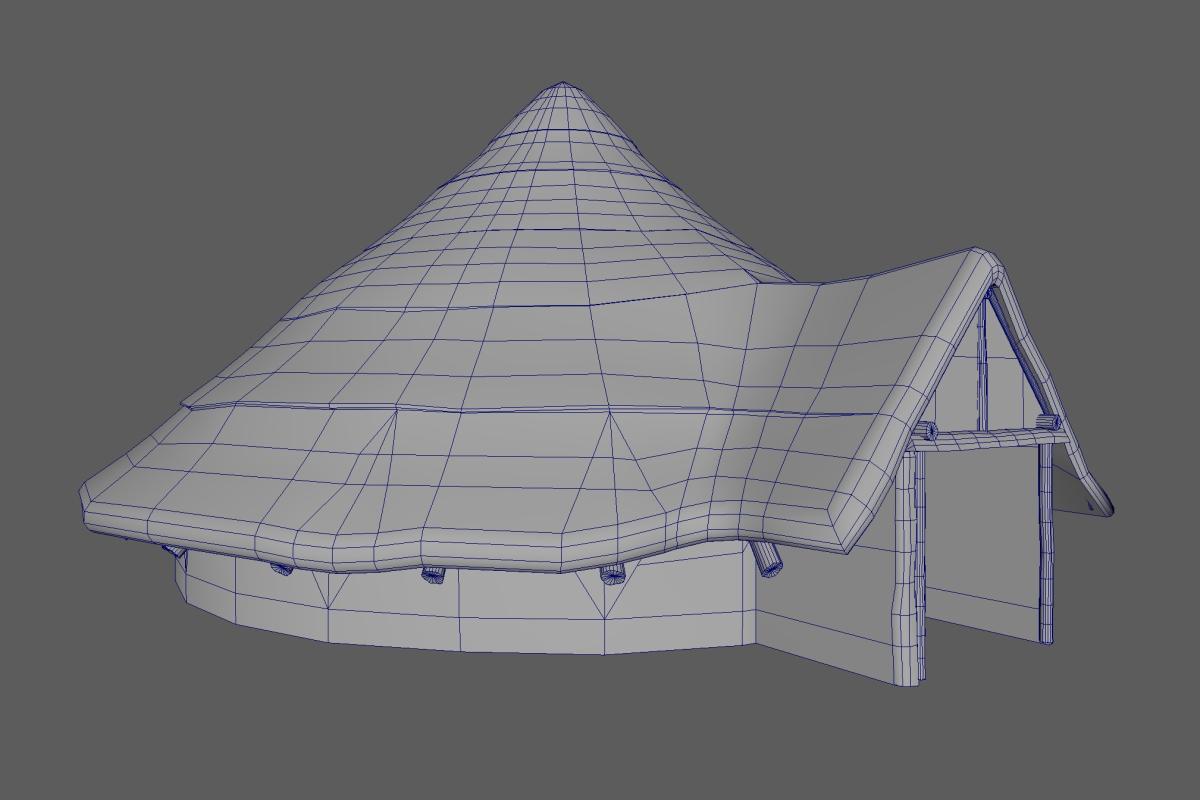Select the overlapping thatch layer edge on main roof
Viewport: 1200px width, 800px height.
click(x=400, y=407)
